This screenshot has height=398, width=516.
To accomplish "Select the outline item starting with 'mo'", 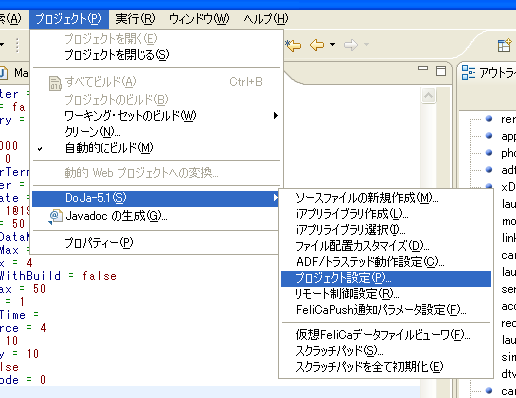I will coord(508,221).
